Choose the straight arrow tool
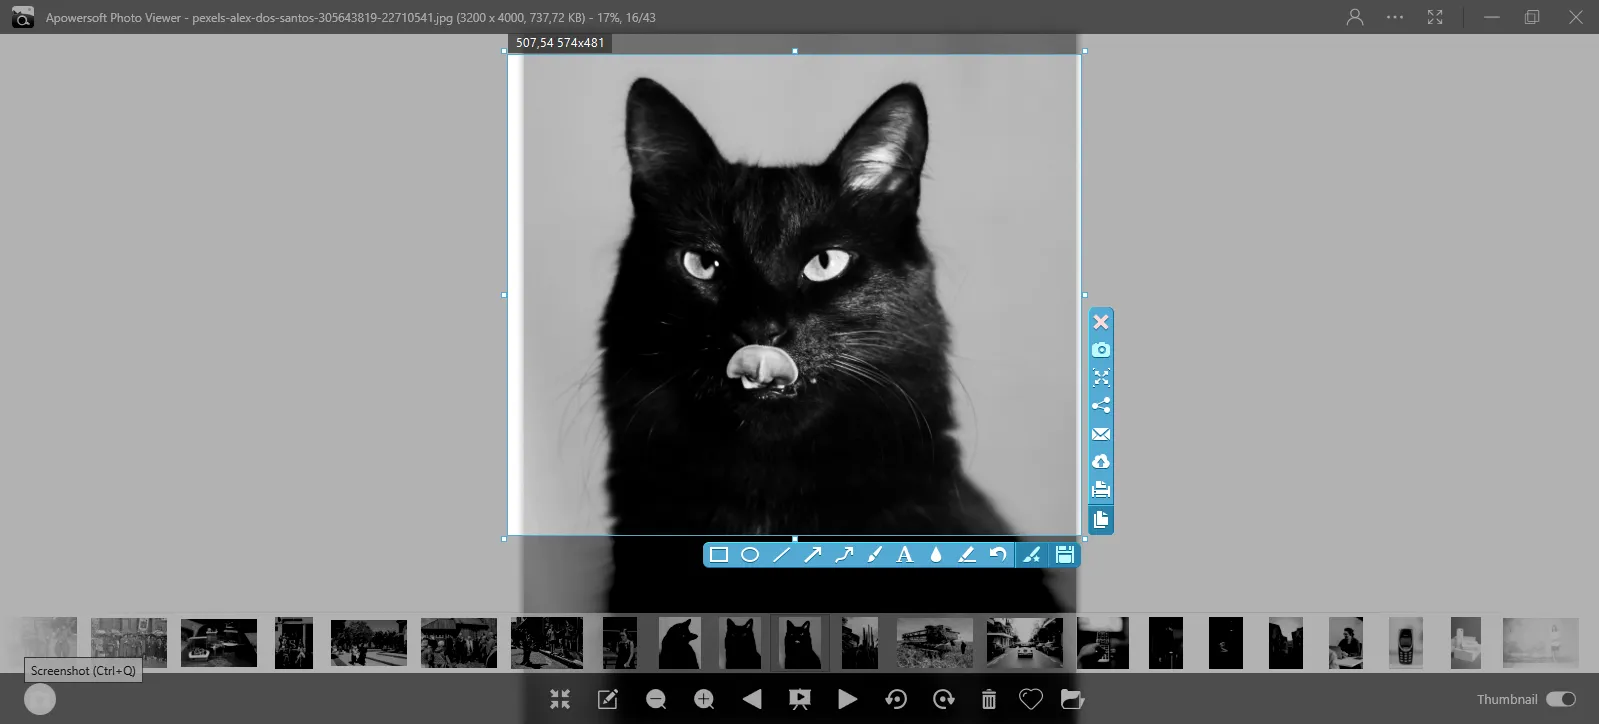The height and width of the screenshot is (724, 1599). point(812,554)
